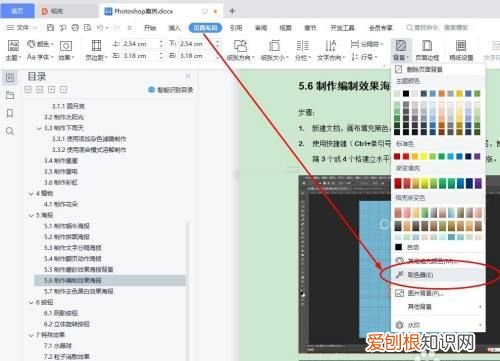Collapse the chapter 7 outline node
500x361 pixels.
click(x=31, y=335)
